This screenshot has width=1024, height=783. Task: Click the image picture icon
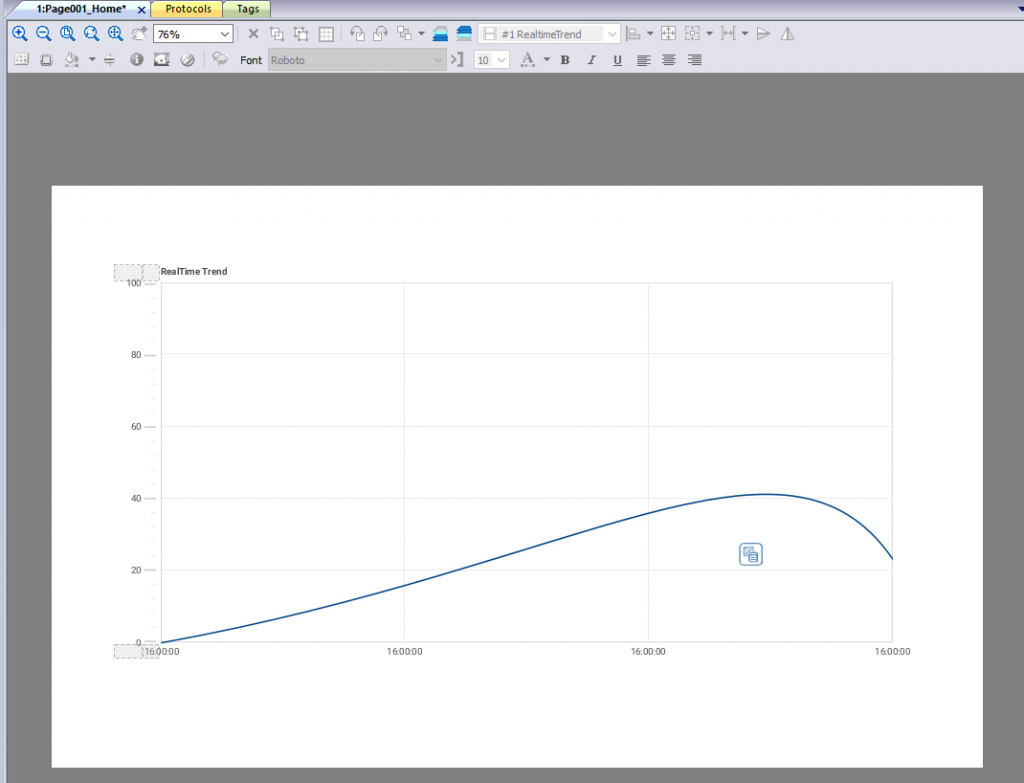(x=162, y=60)
